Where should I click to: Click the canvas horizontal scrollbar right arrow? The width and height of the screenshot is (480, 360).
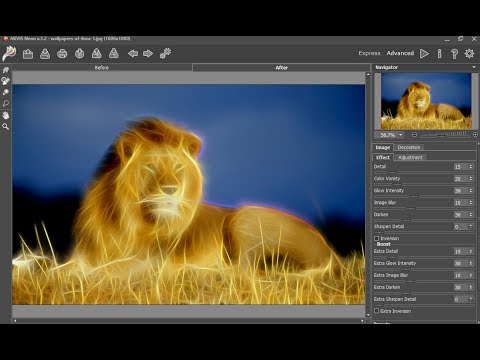pos(362,321)
